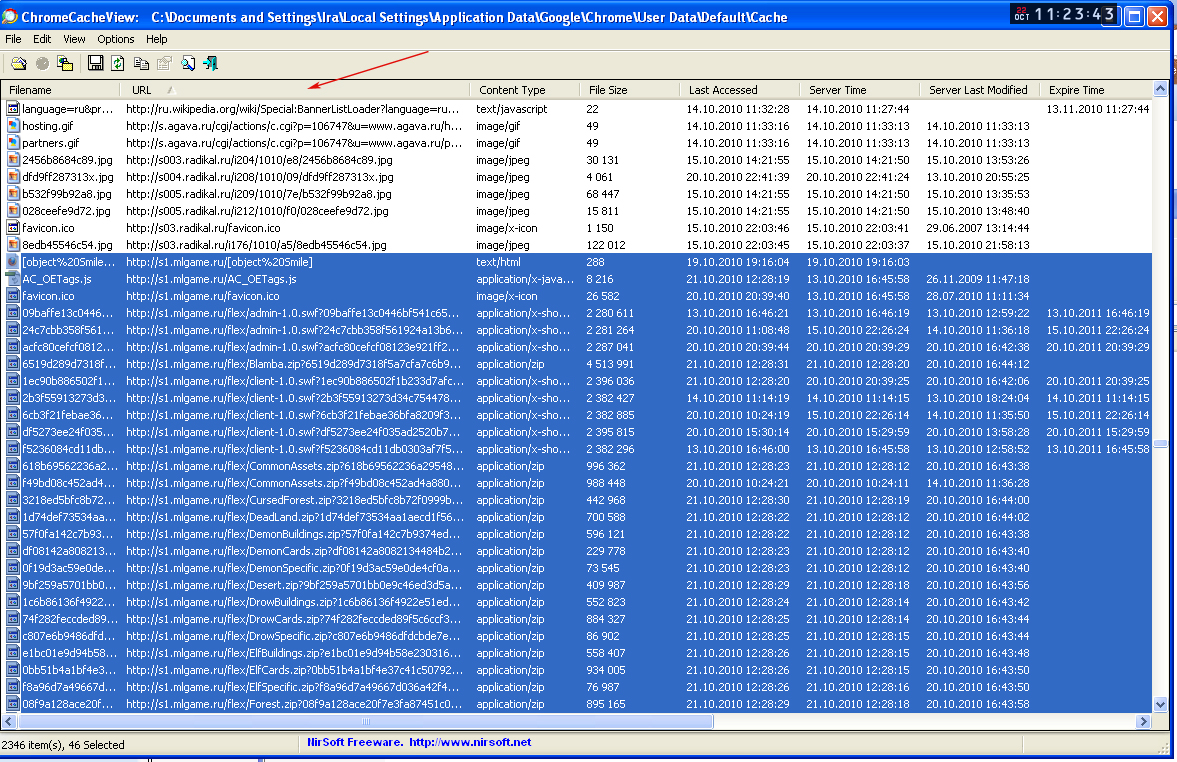Click the Open Cache Folder toolbar icon
The image size is (1177, 762).
coord(18,64)
